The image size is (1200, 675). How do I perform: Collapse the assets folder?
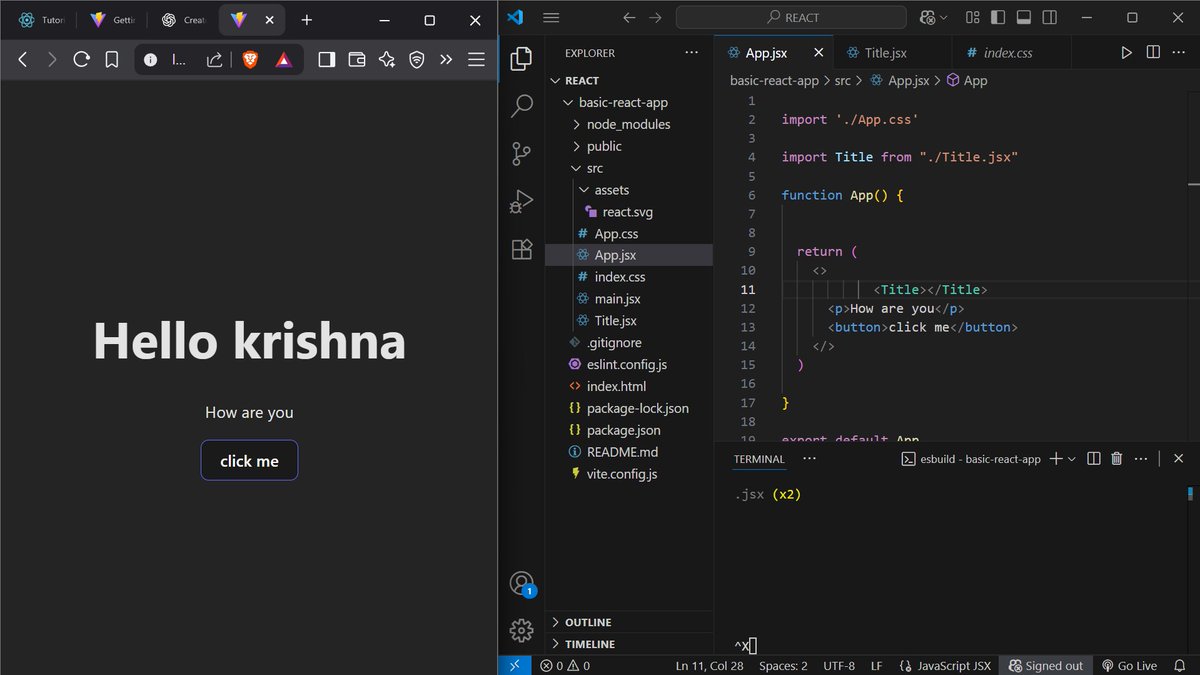coord(629,190)
